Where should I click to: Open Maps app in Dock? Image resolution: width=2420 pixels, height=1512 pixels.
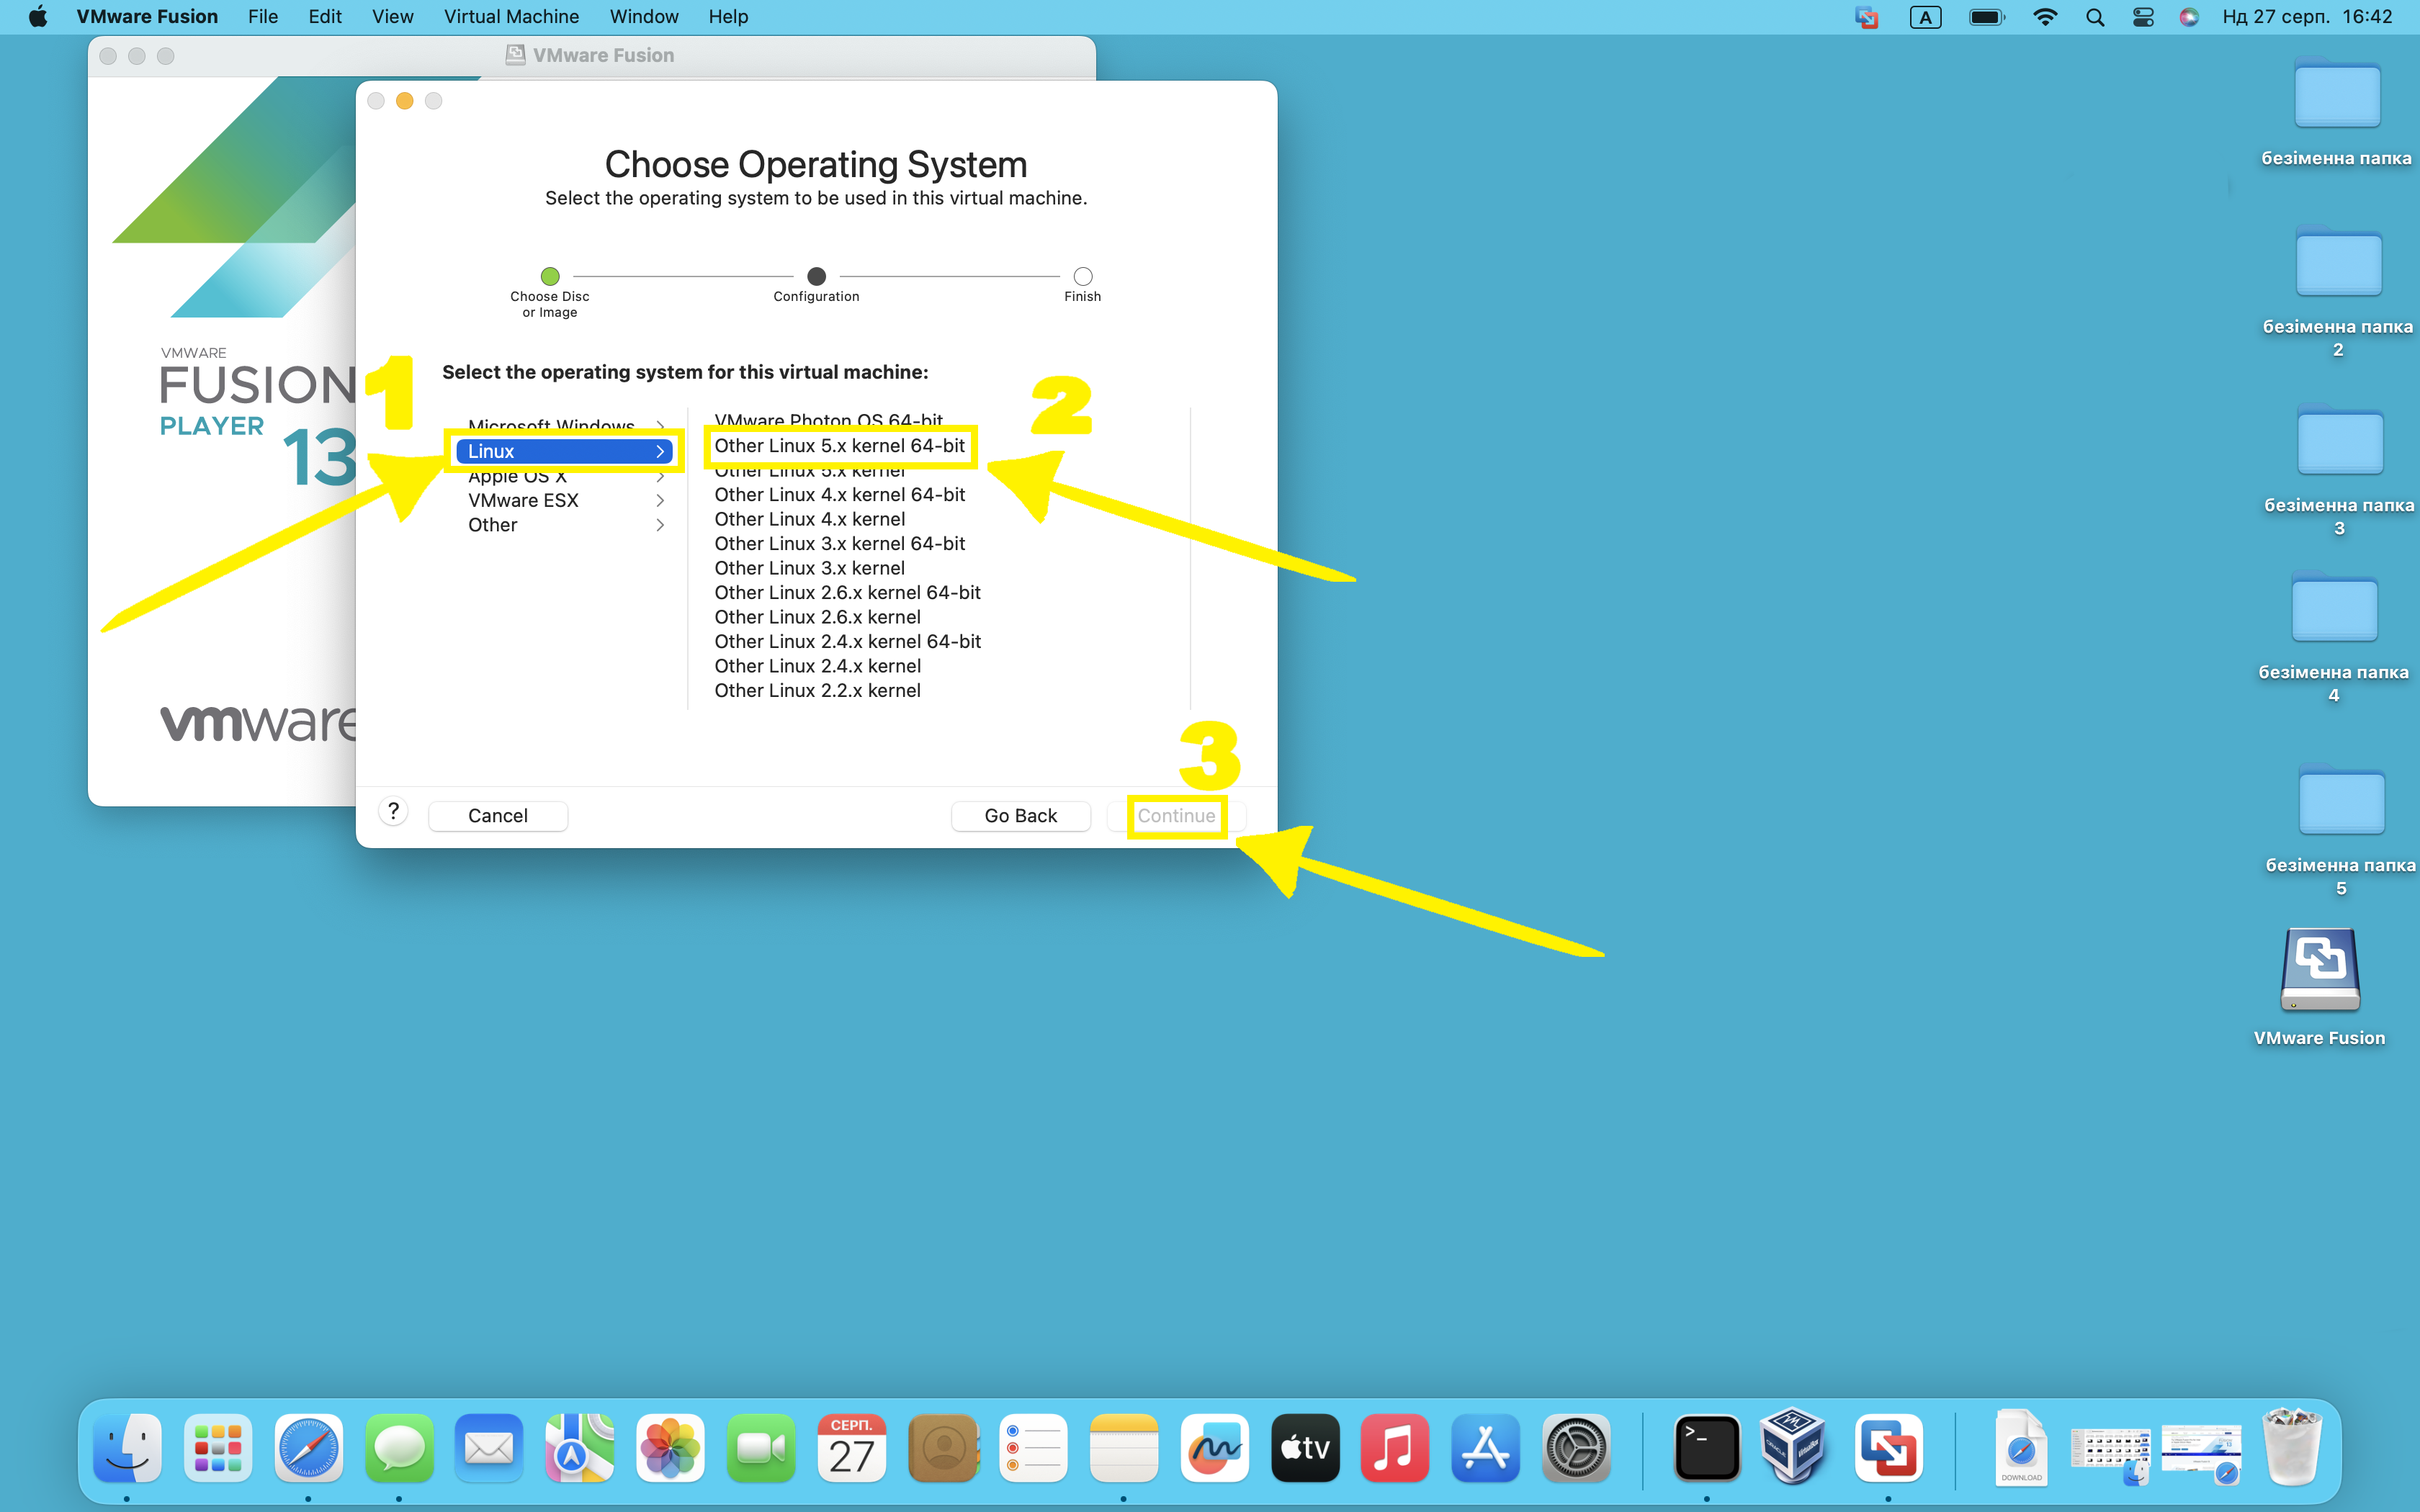click(580, 1447)
